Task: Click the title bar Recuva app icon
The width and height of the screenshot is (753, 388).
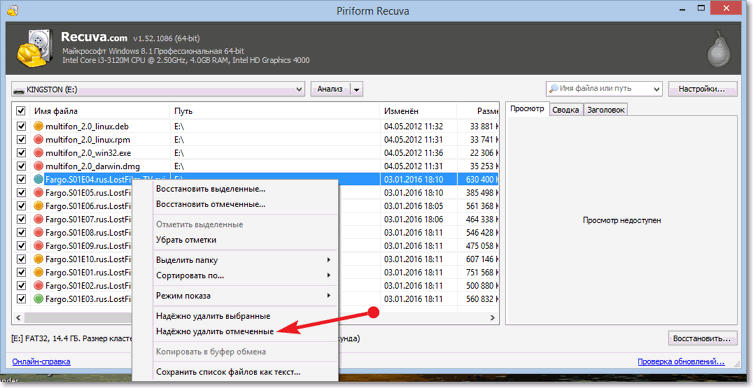Action: tap(12, 10)
